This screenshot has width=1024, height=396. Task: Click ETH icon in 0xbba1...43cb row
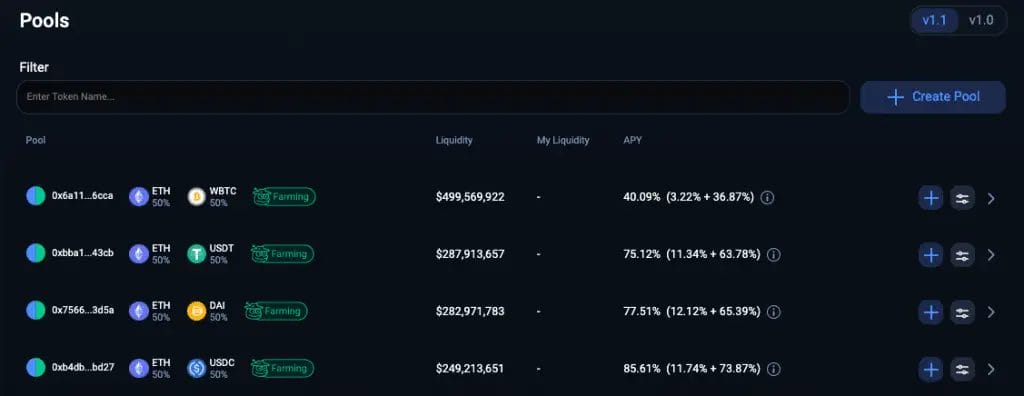point(138,254)
